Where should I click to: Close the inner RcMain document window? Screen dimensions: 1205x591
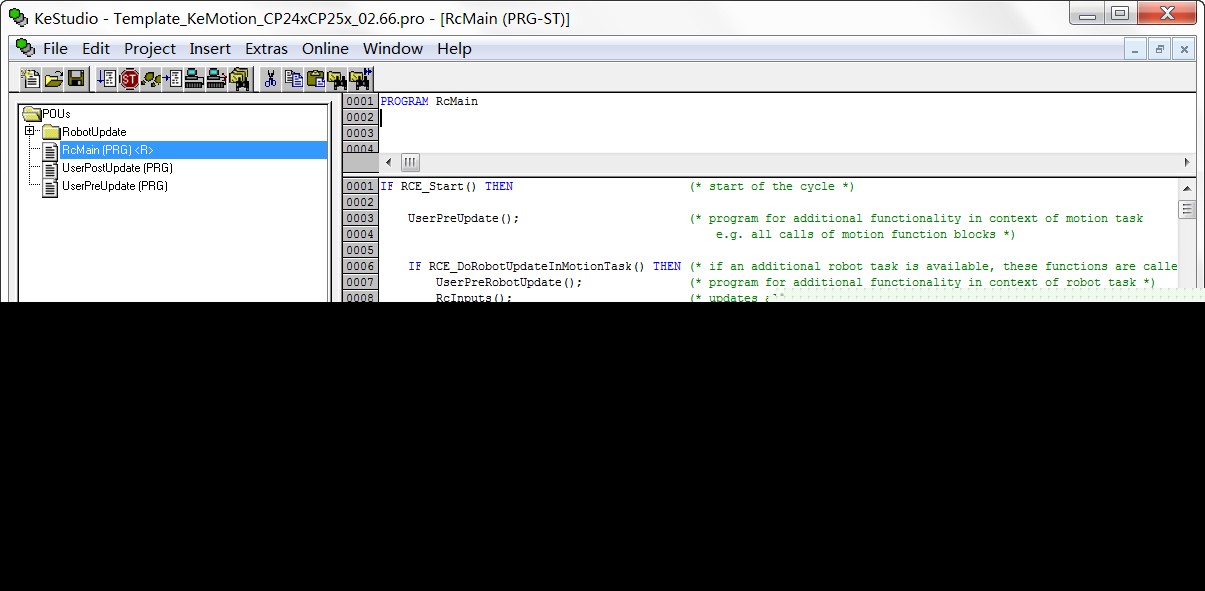click(x=1184, y=48)
